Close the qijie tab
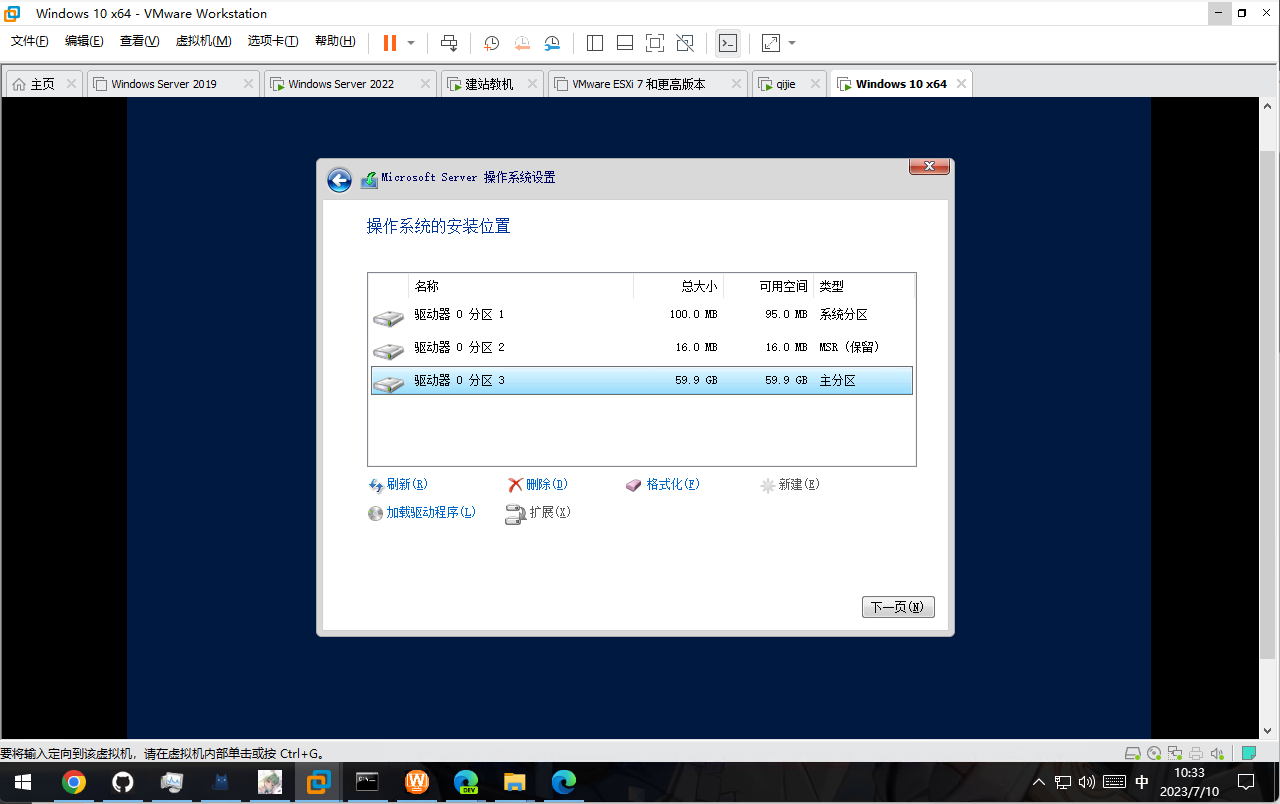 tap(816, 84)
